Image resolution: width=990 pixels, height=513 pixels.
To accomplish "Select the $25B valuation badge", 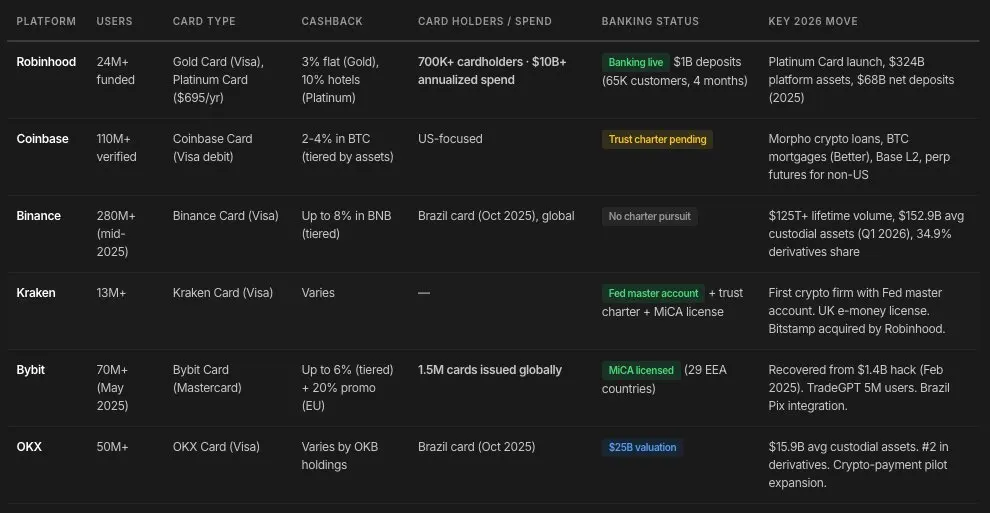I will (x=642, y=447).
